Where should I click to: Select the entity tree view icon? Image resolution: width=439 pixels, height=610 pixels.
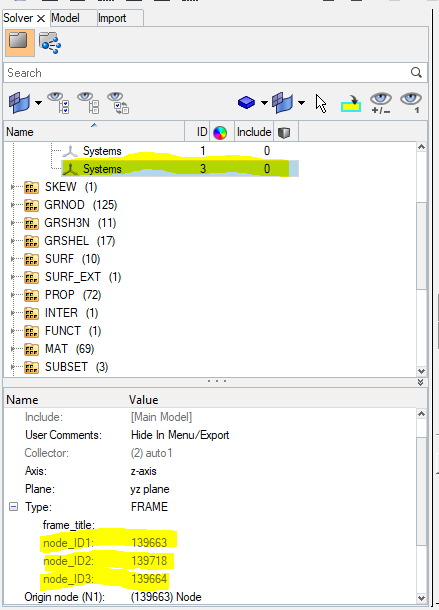coord(50,43)
